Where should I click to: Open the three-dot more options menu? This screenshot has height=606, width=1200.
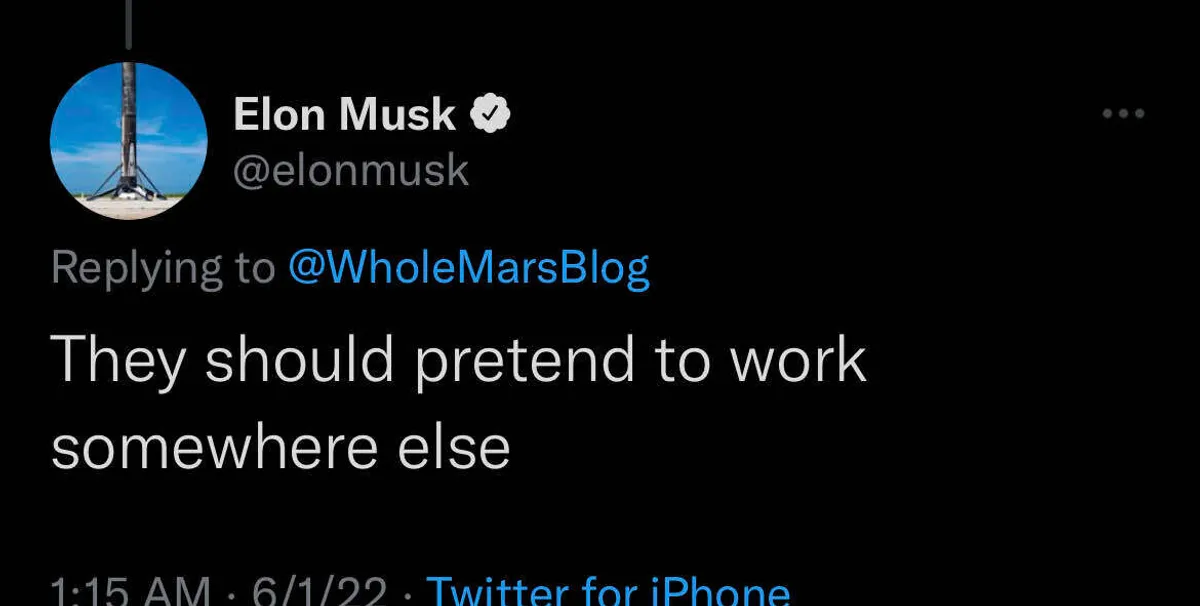click(1123, 114)
